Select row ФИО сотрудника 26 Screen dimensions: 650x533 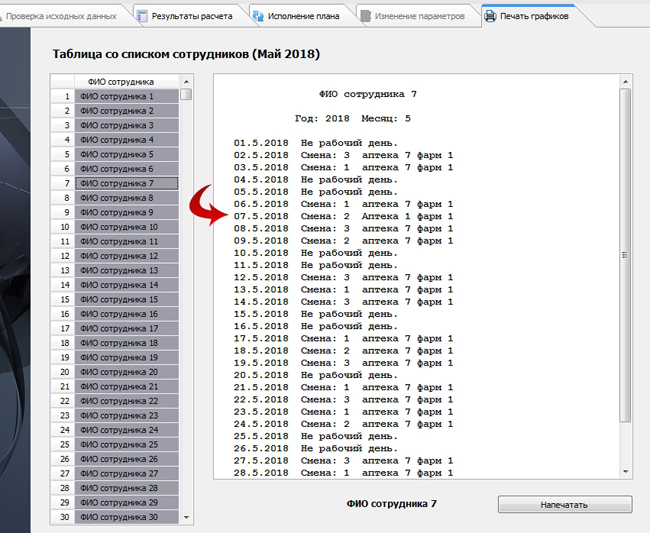click(126, 459)
